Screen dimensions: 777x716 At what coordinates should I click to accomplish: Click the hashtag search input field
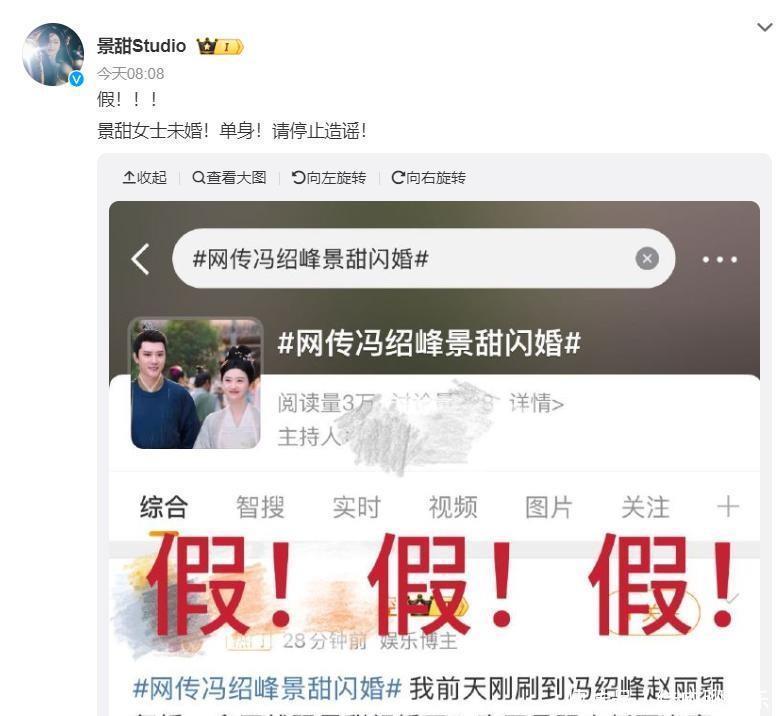424,259
